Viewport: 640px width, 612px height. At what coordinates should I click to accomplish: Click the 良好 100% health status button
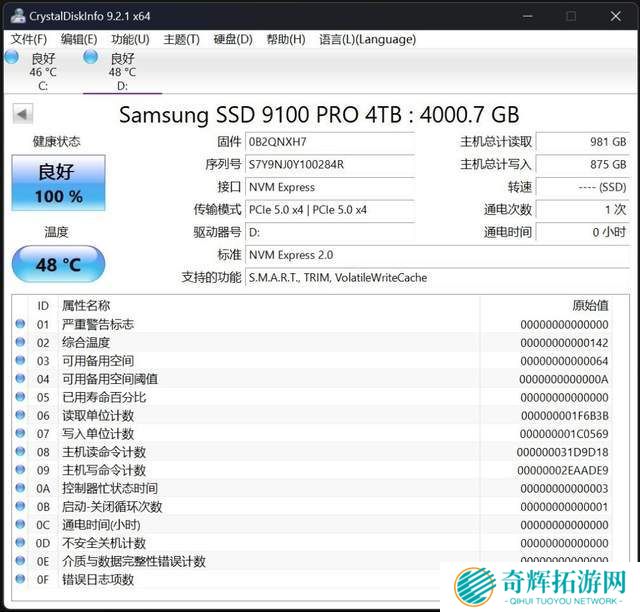pyautogui.click(x=58, y=182)
